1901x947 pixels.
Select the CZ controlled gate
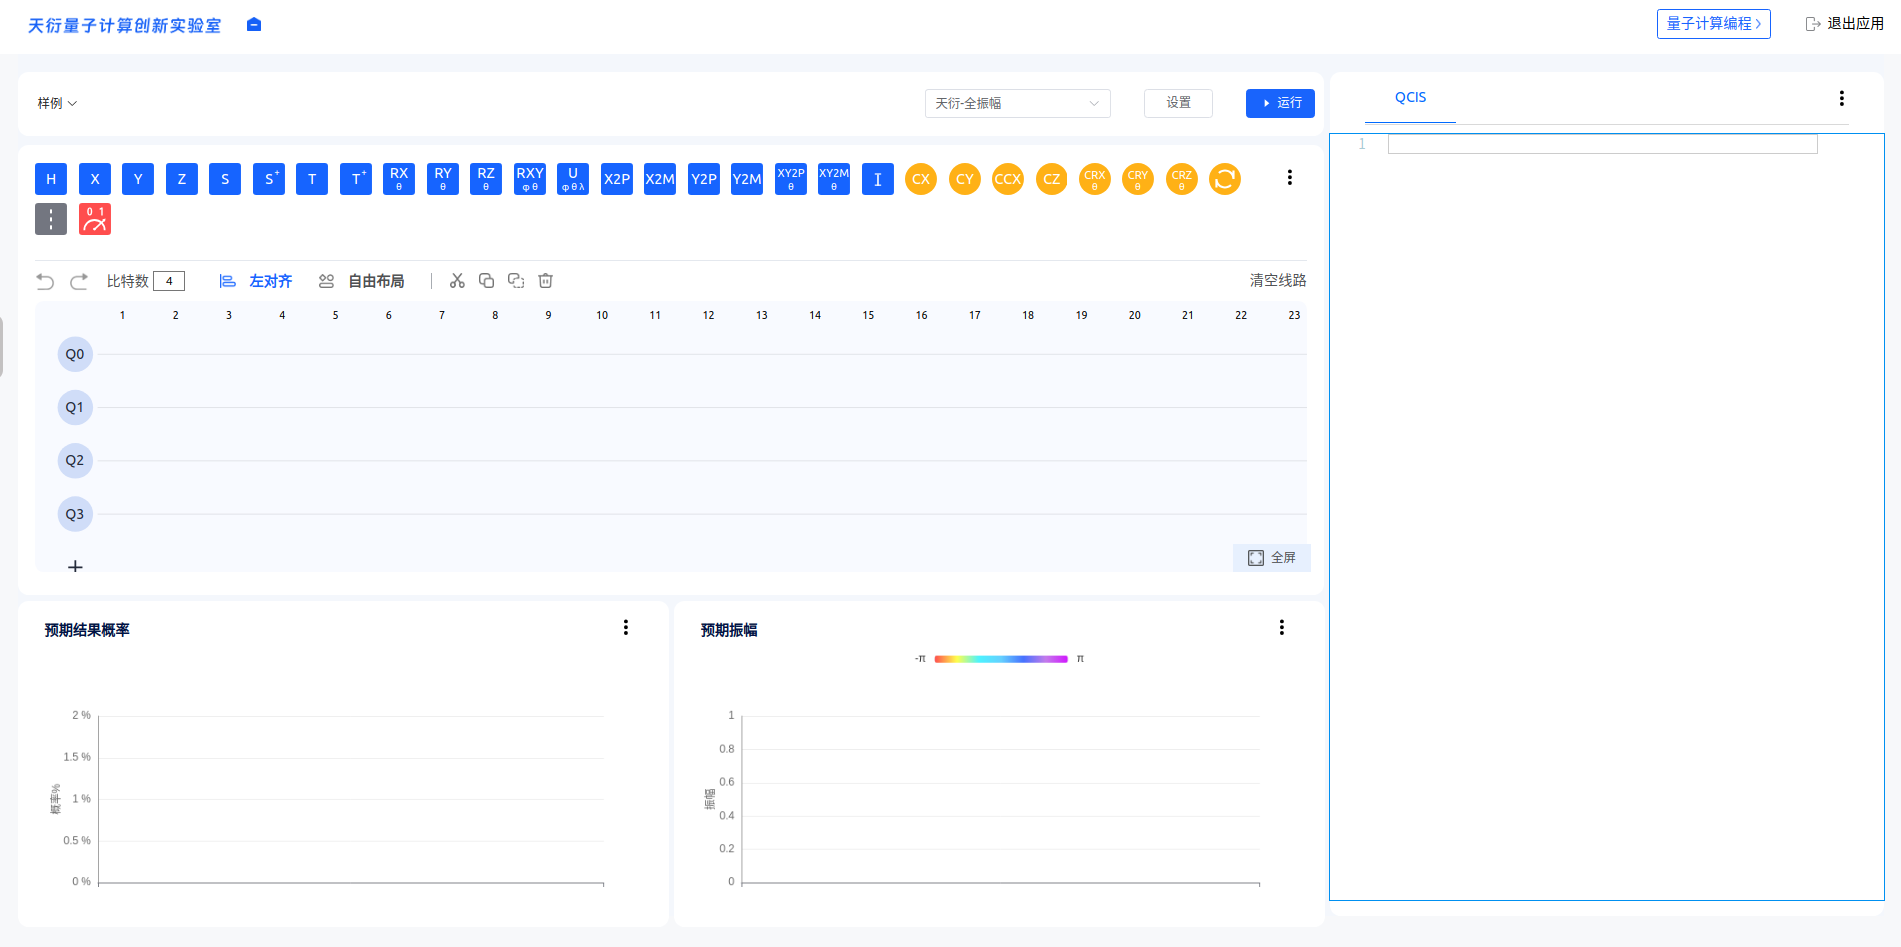click(1052, 179)
